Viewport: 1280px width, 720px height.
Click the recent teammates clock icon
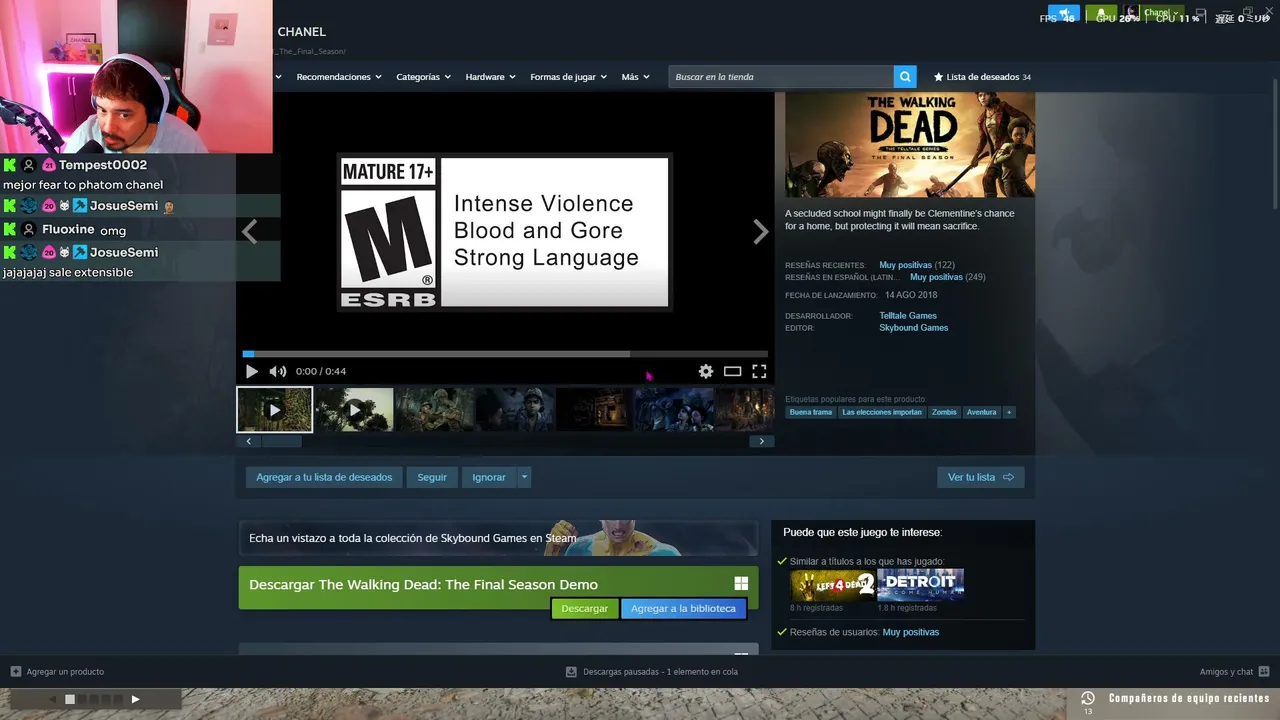pyautogui.click(x=1088, y=698)
